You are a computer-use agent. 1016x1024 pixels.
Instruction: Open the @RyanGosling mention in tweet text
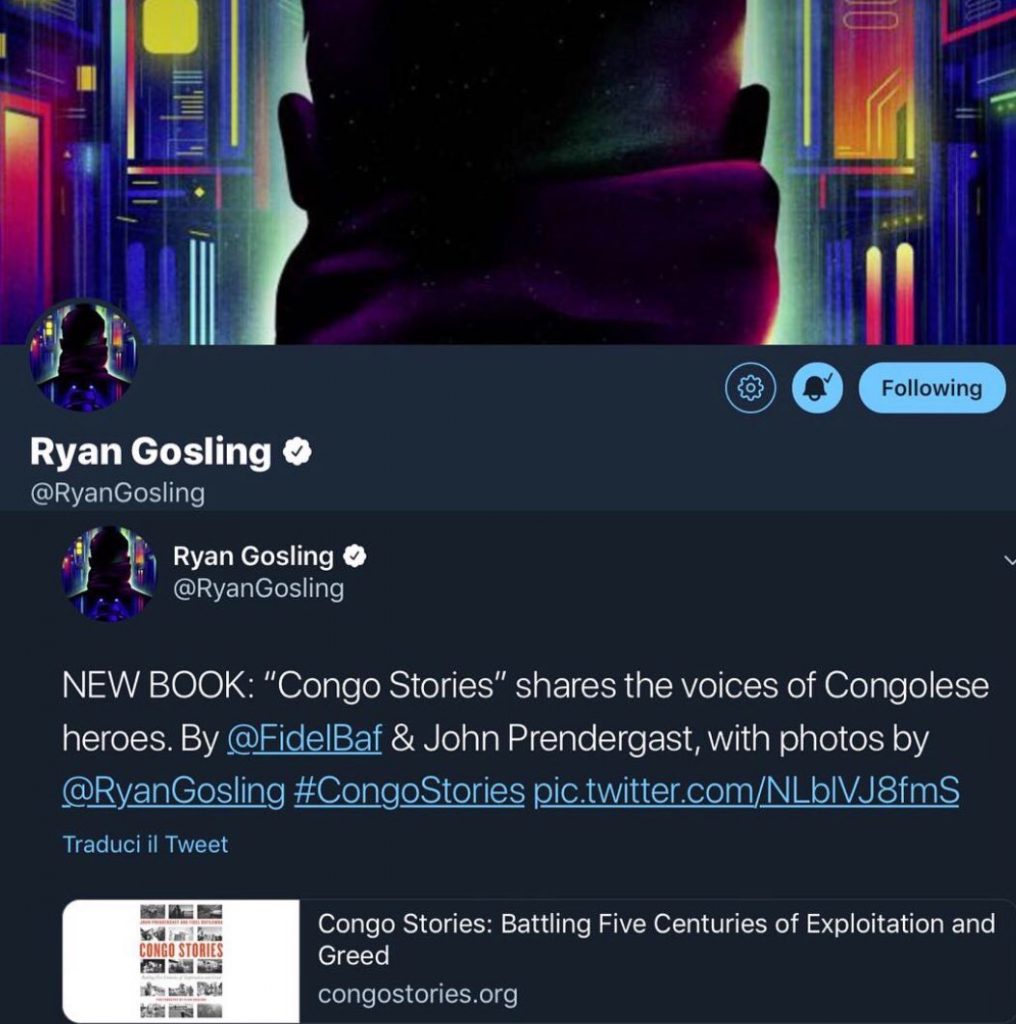[x=174, y=791]
